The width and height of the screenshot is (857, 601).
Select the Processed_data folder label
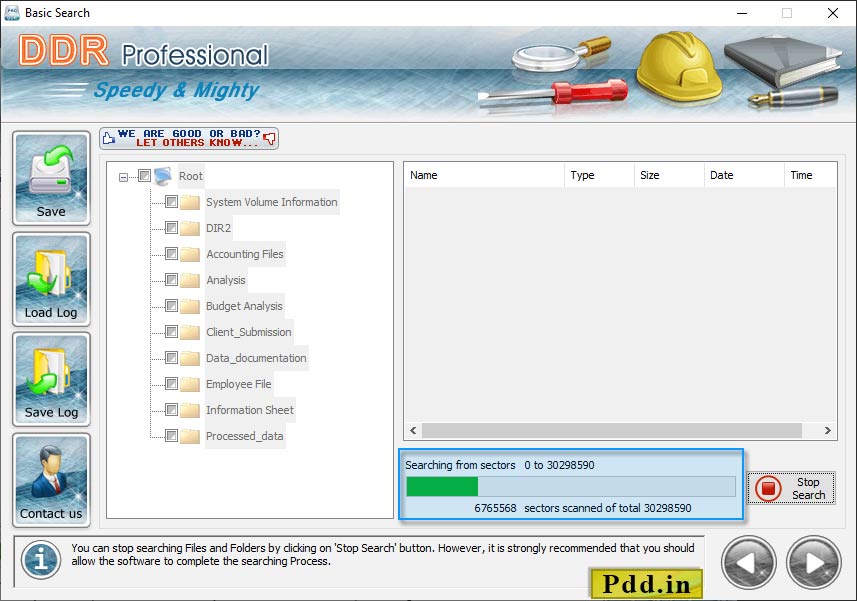(x=245, y=436)
